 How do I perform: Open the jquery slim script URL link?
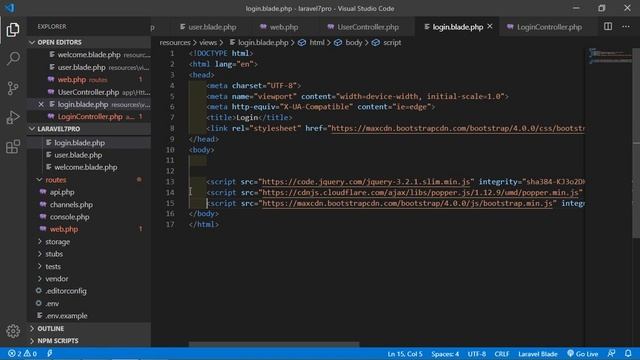pyautogui.click(x=366, y=182)
